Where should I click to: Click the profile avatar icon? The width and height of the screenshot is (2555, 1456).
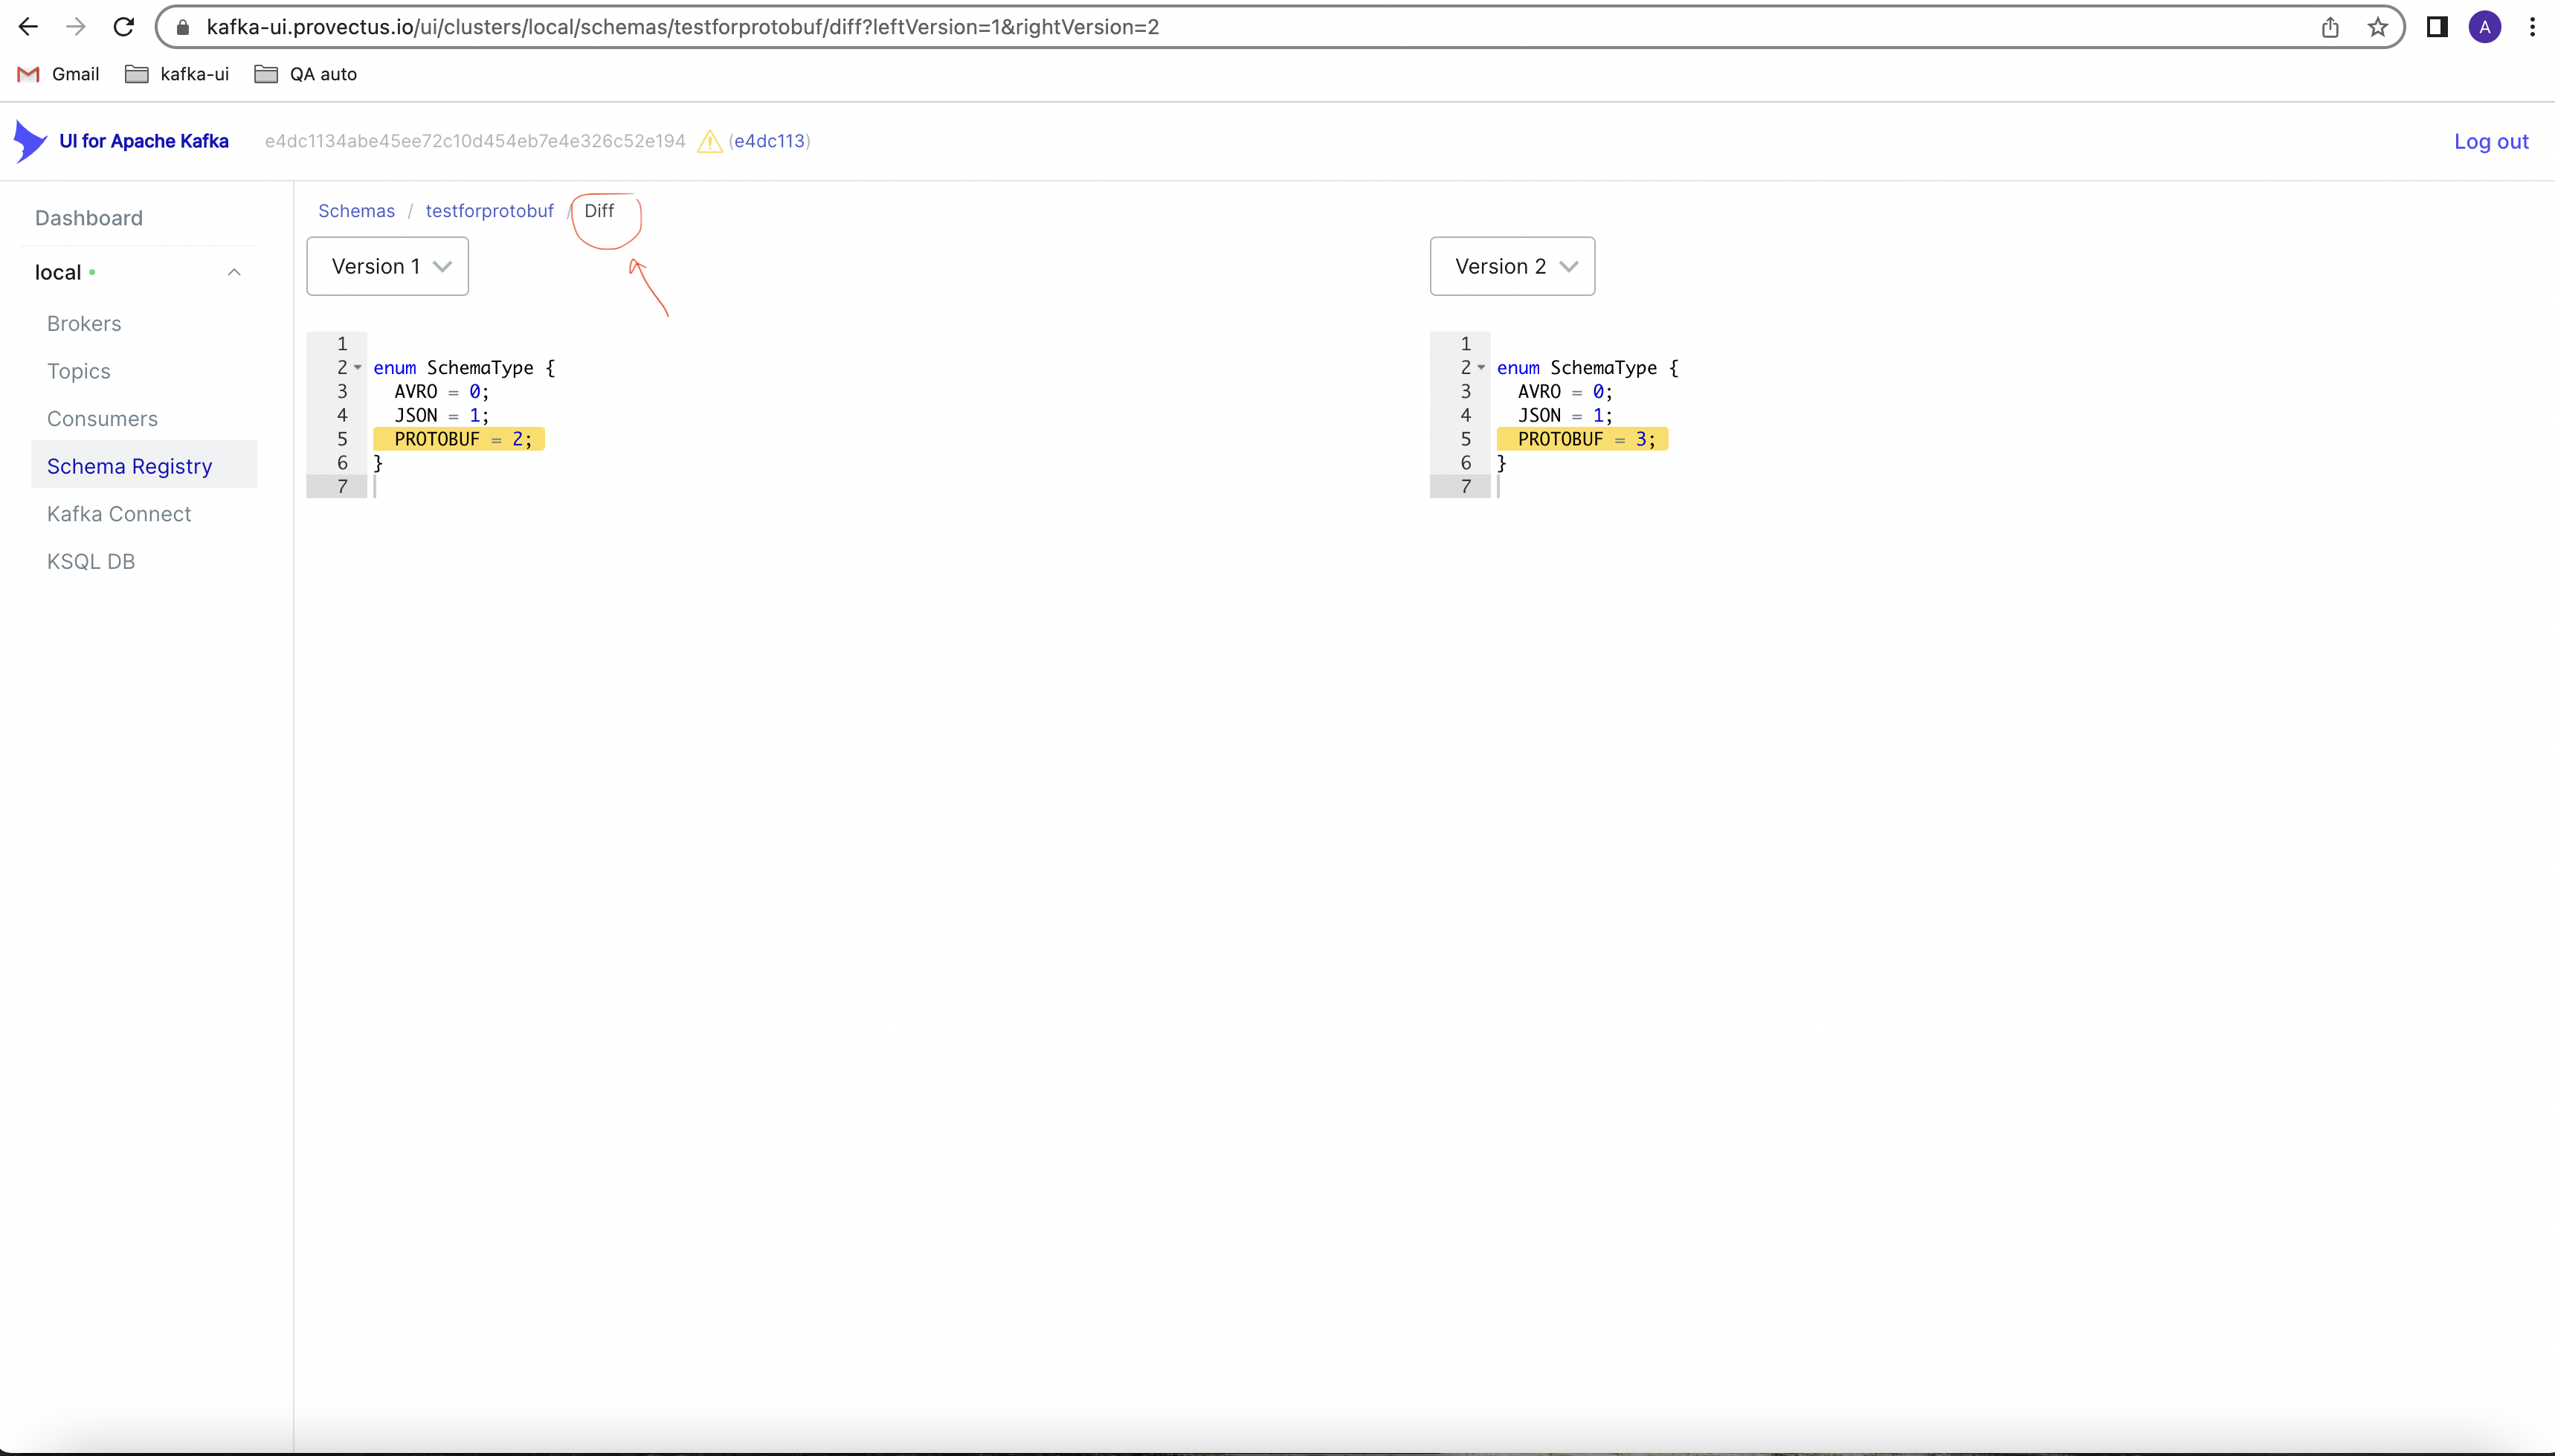(2484, 26)
